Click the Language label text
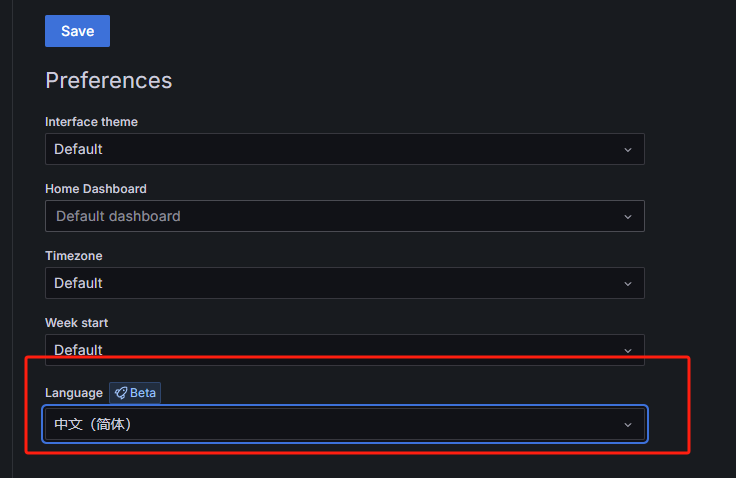The height and width of the screenshot is (478, 736). [x=73, y=393]
